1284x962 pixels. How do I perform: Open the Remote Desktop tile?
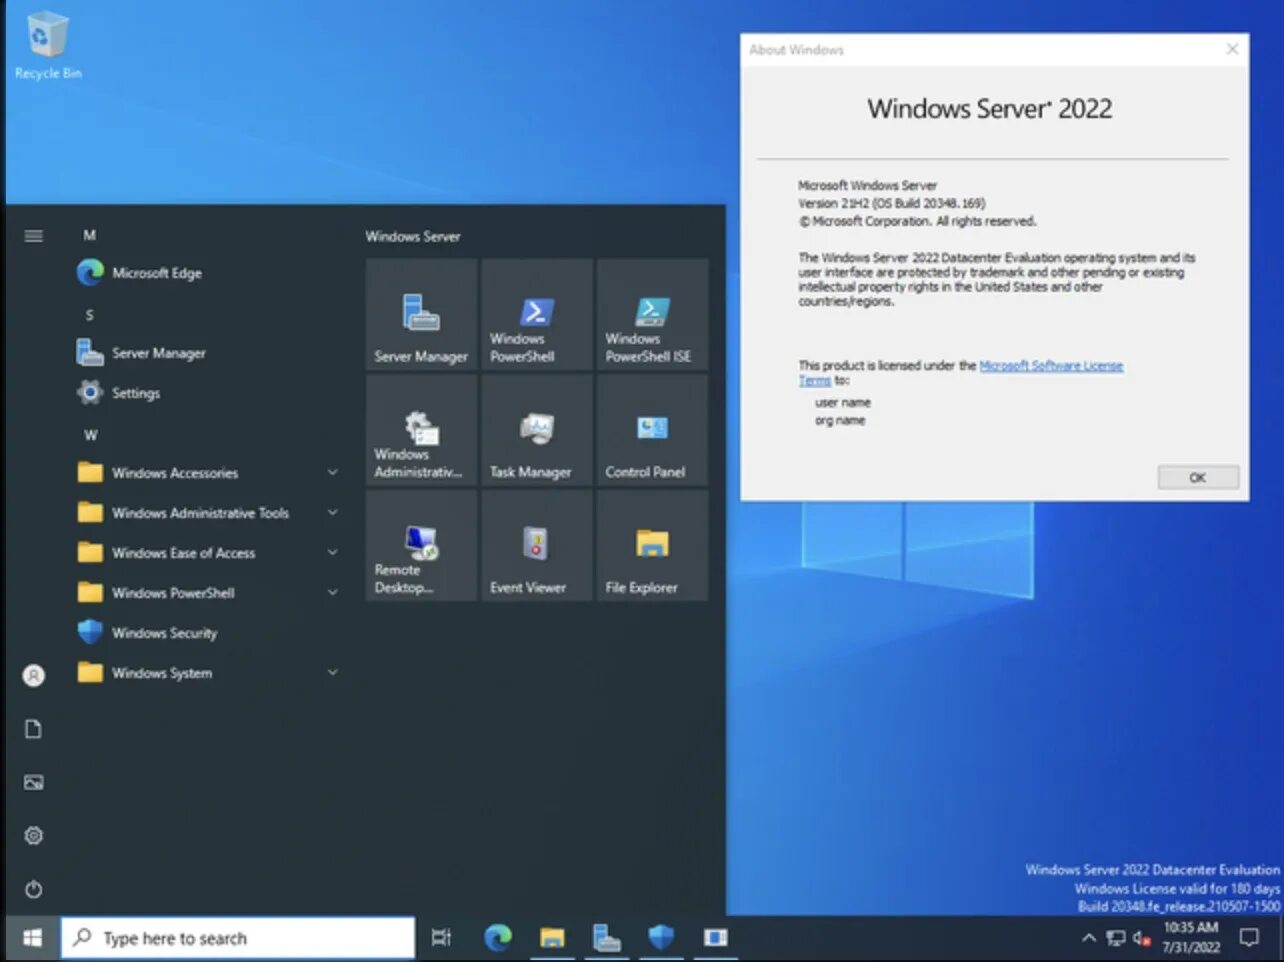click(421, 546)
